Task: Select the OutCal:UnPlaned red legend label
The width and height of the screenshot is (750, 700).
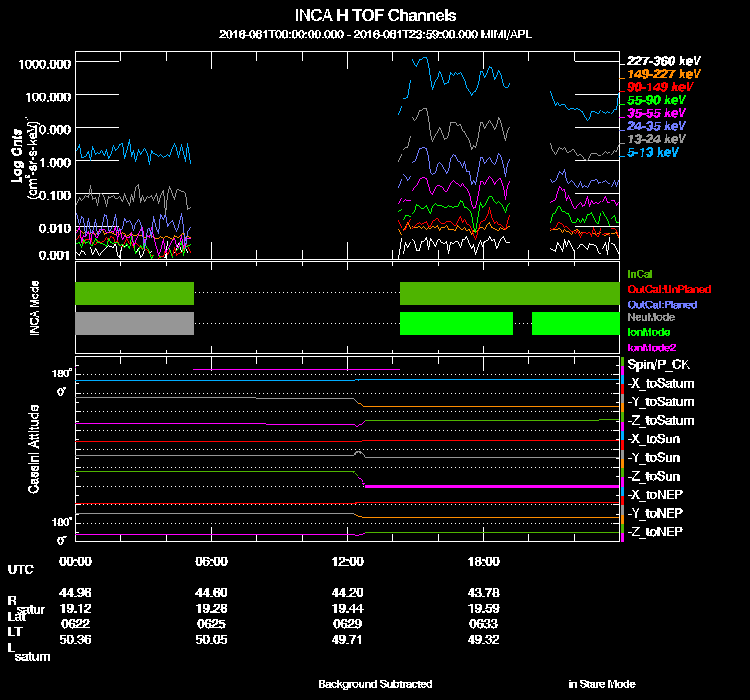Action: (661, 289)
